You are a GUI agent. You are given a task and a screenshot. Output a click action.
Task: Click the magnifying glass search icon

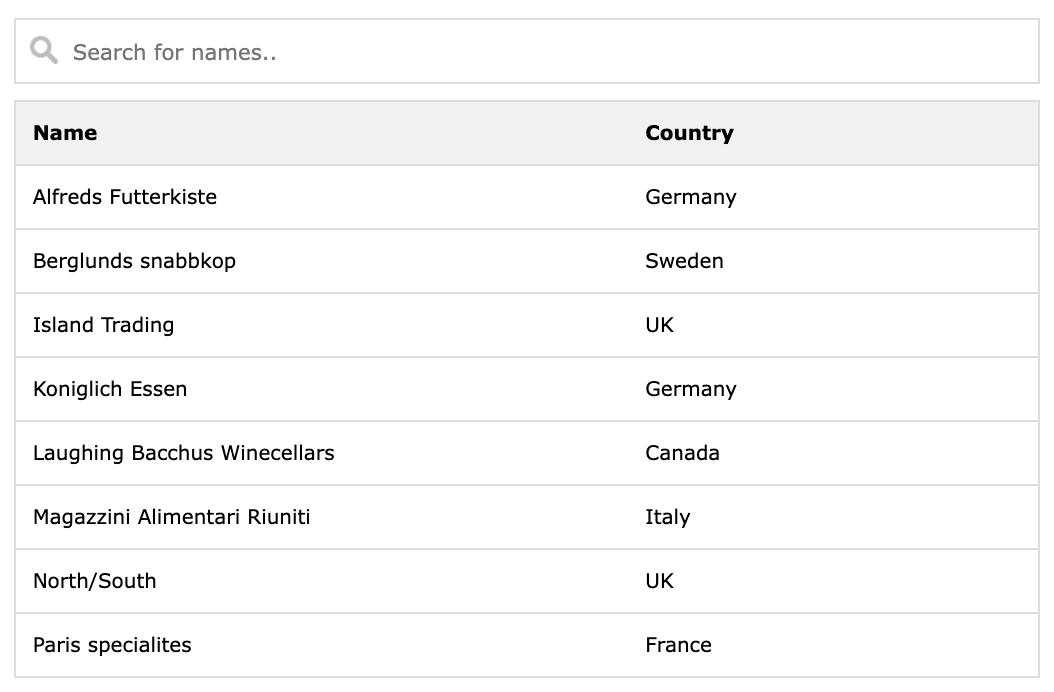[44, 50]
